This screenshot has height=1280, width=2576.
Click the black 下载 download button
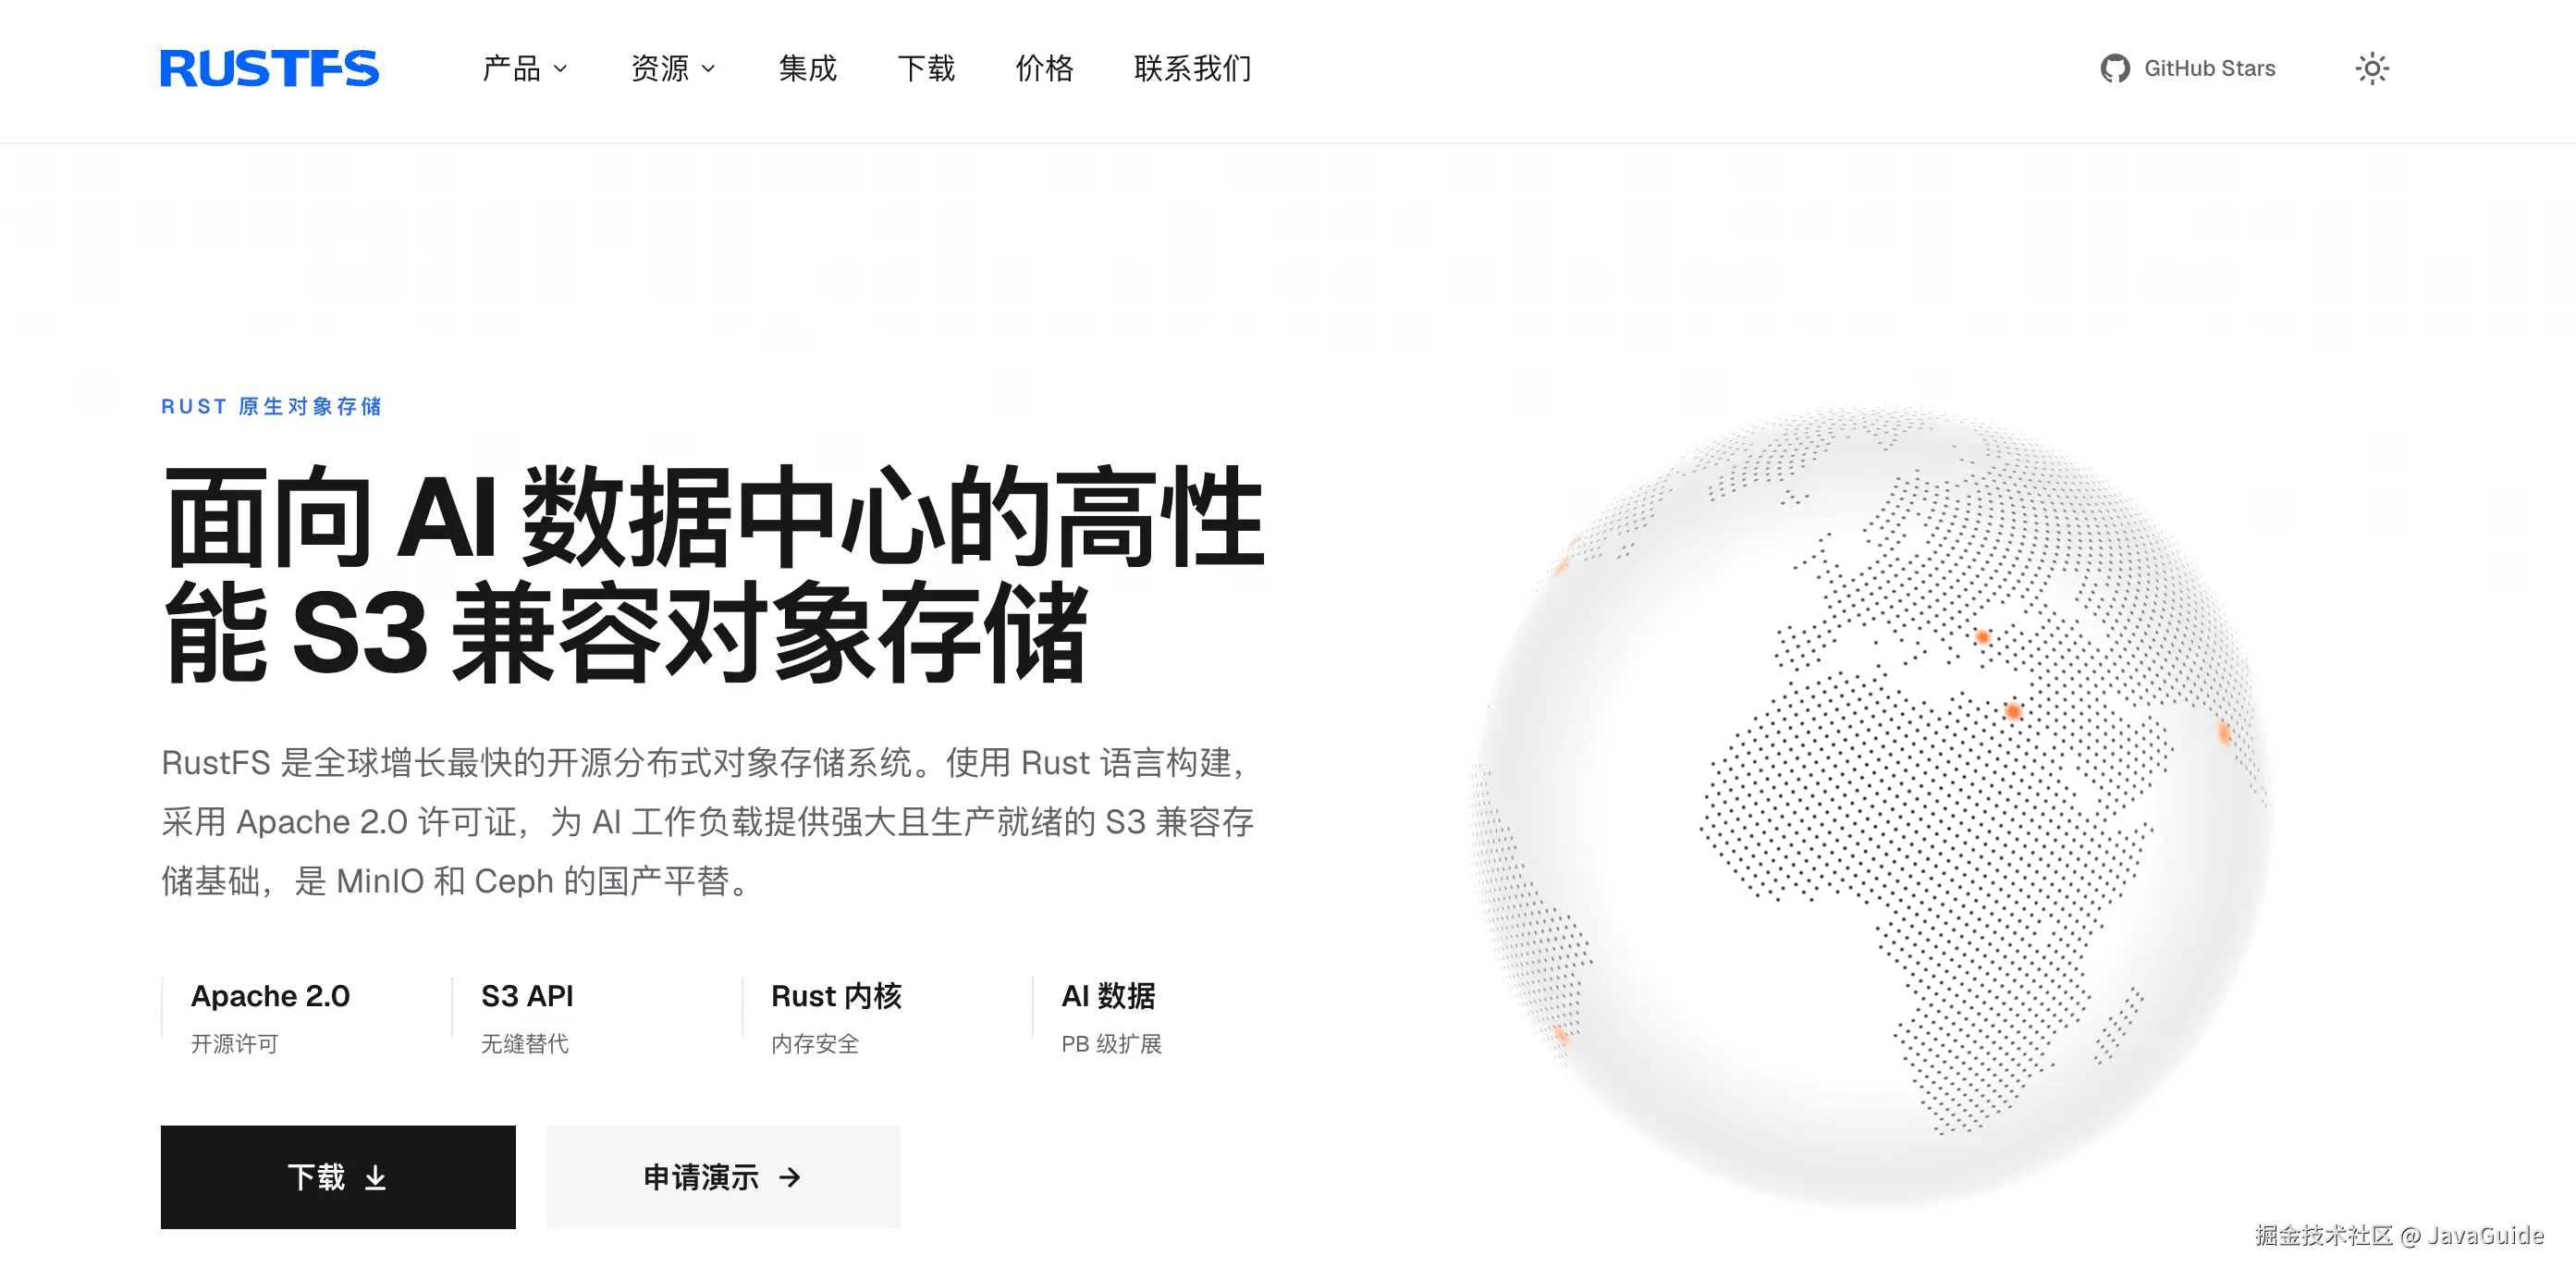click(x=338, y=1177)
